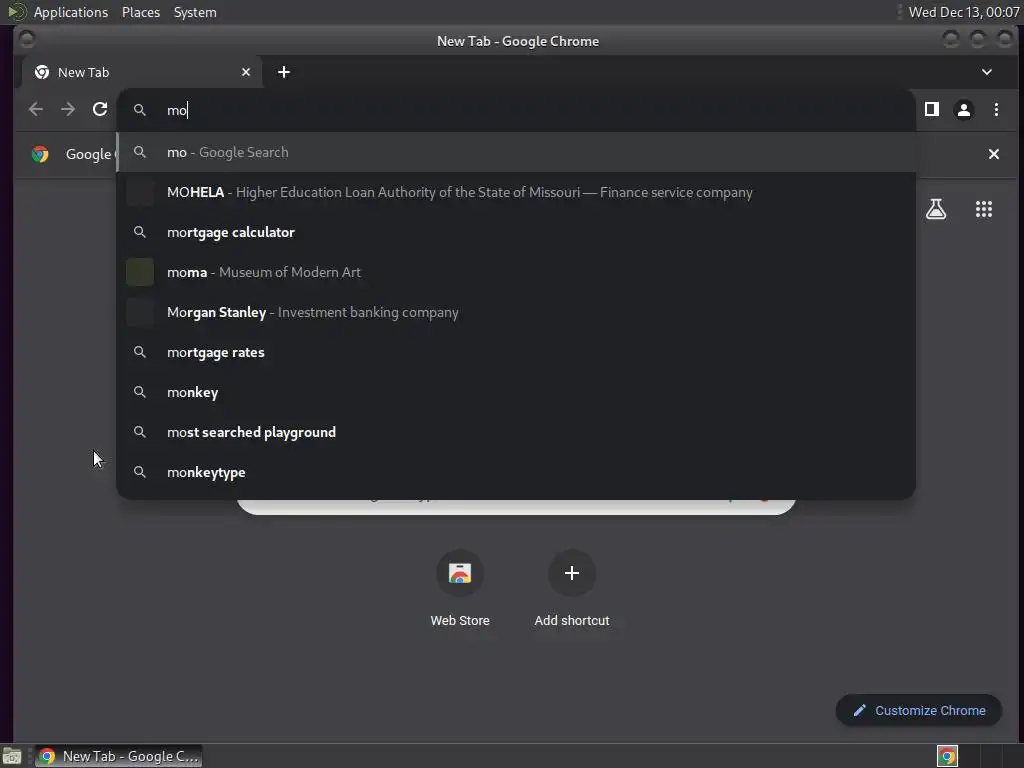Close the New Tab tab
1024x768 pixels.
point(246,72)
